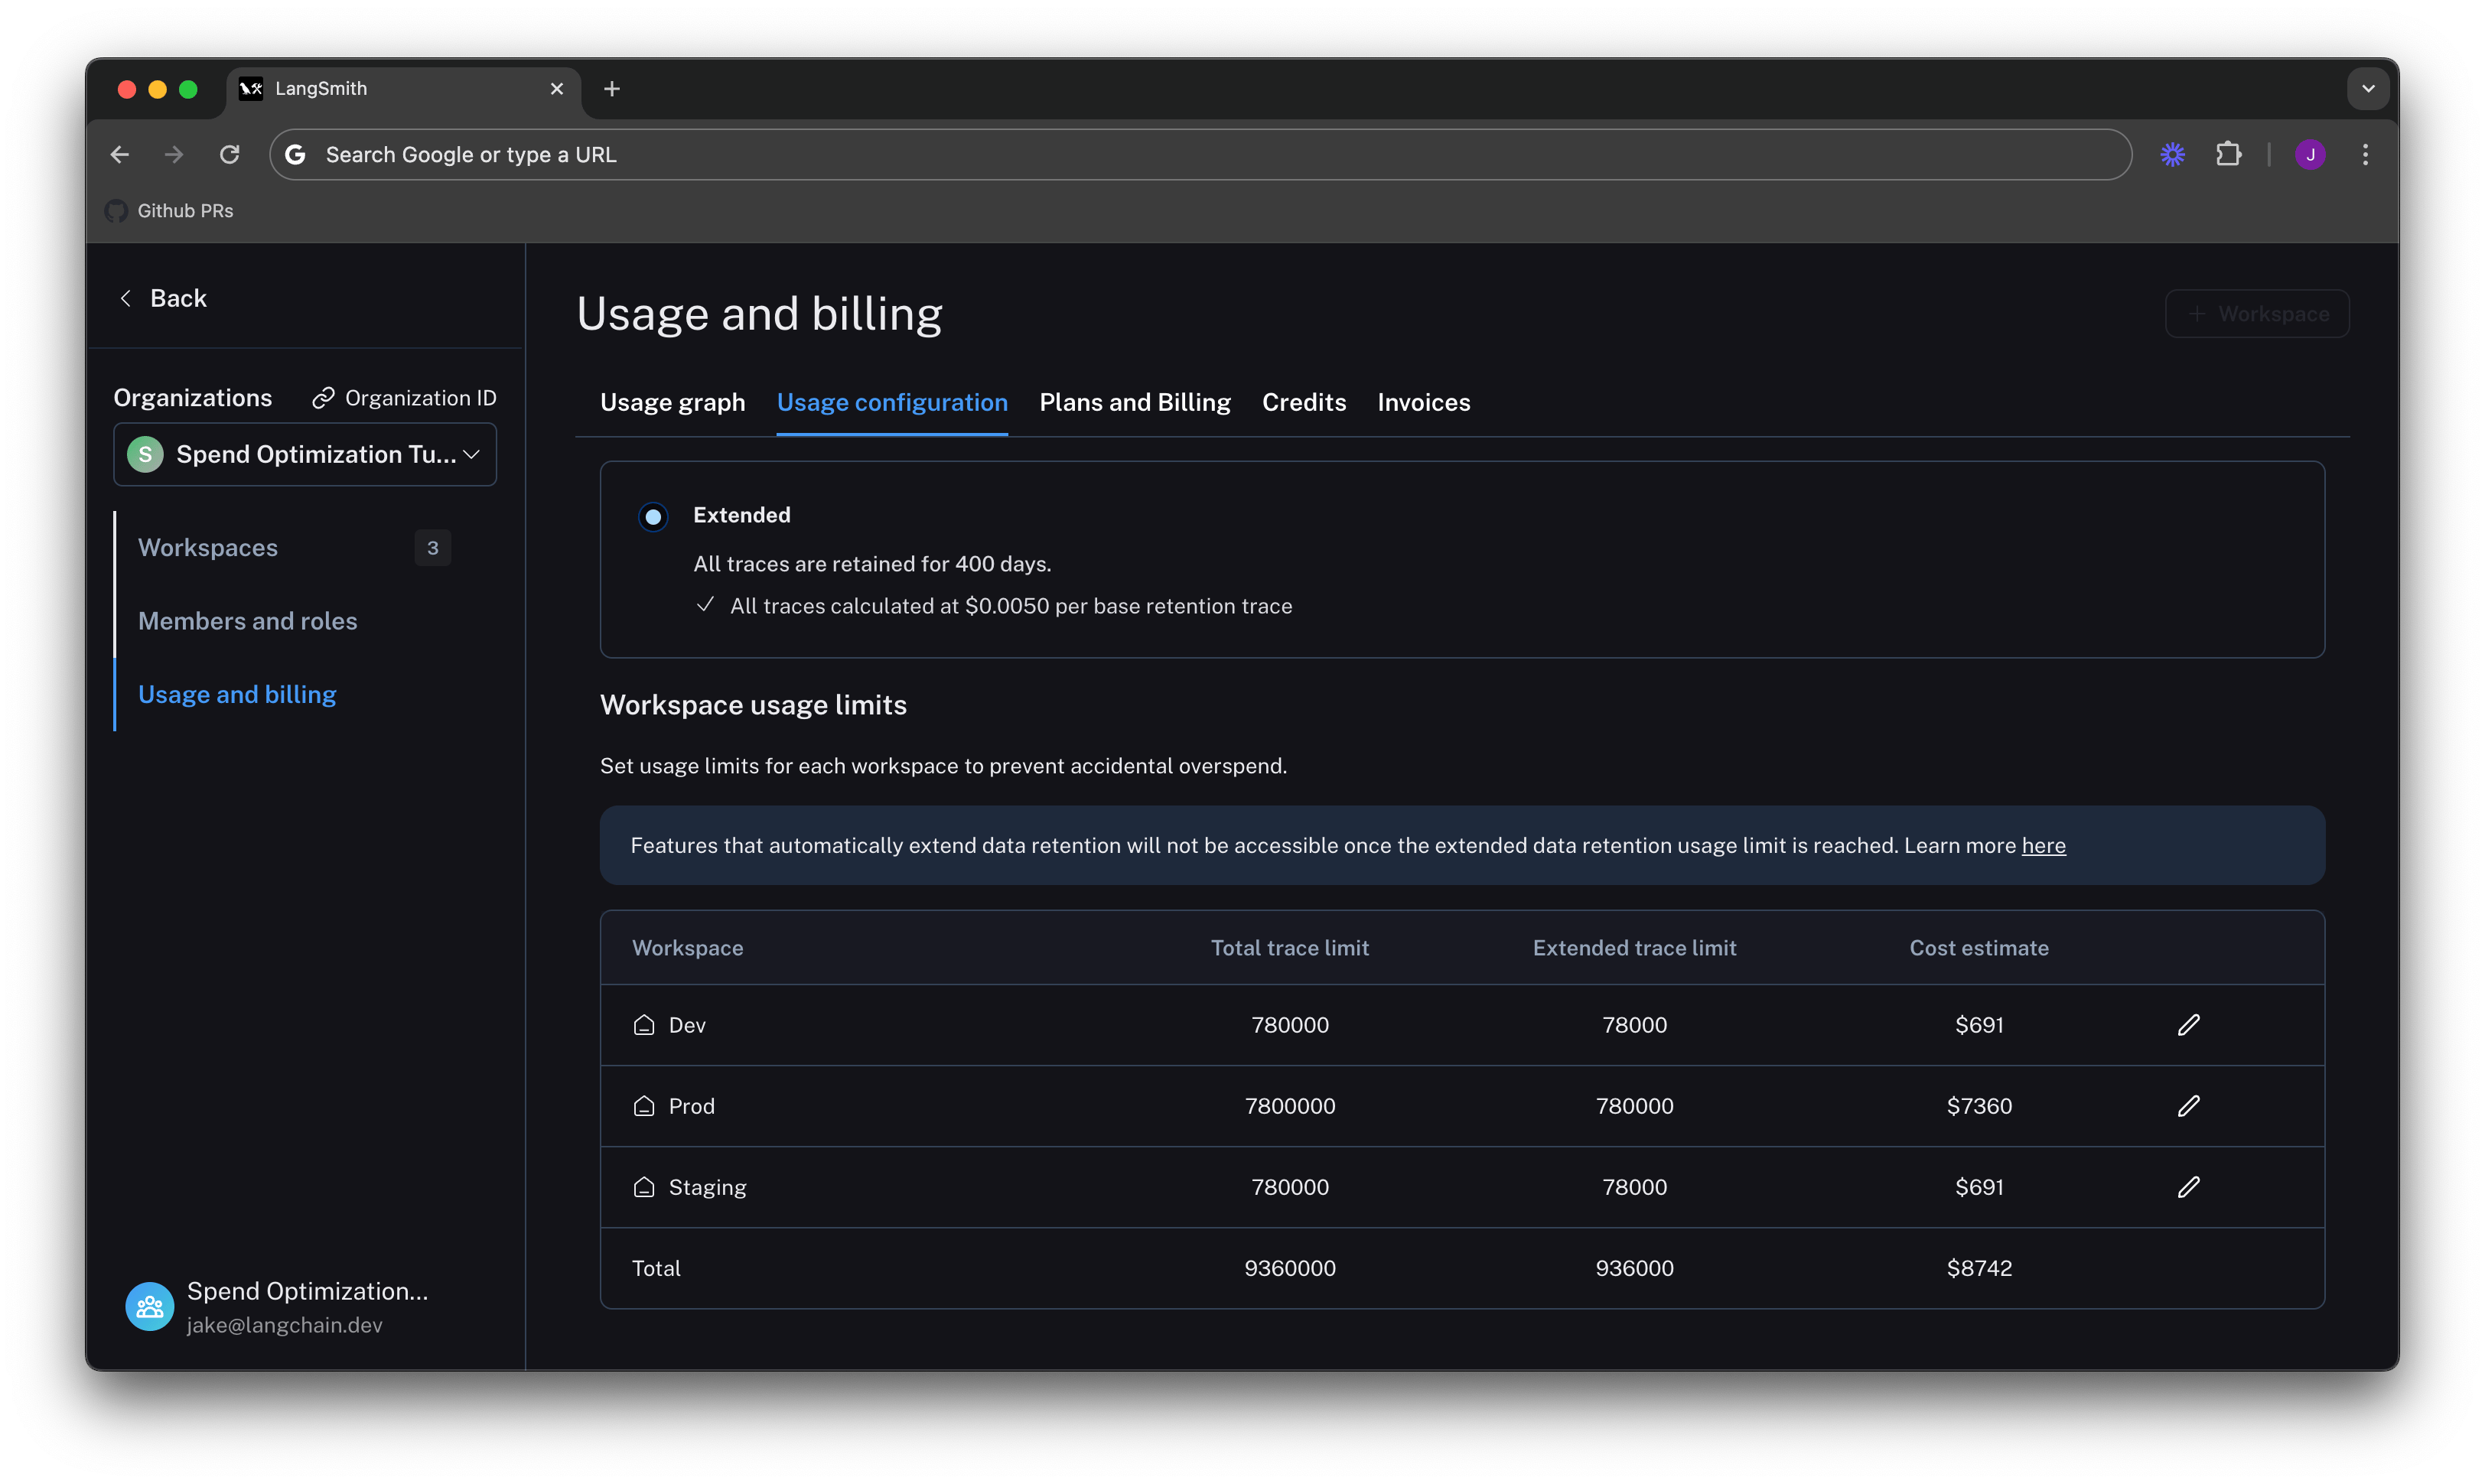Go forward in browser history
The image size is (2485, 1484).
point(174,155)
